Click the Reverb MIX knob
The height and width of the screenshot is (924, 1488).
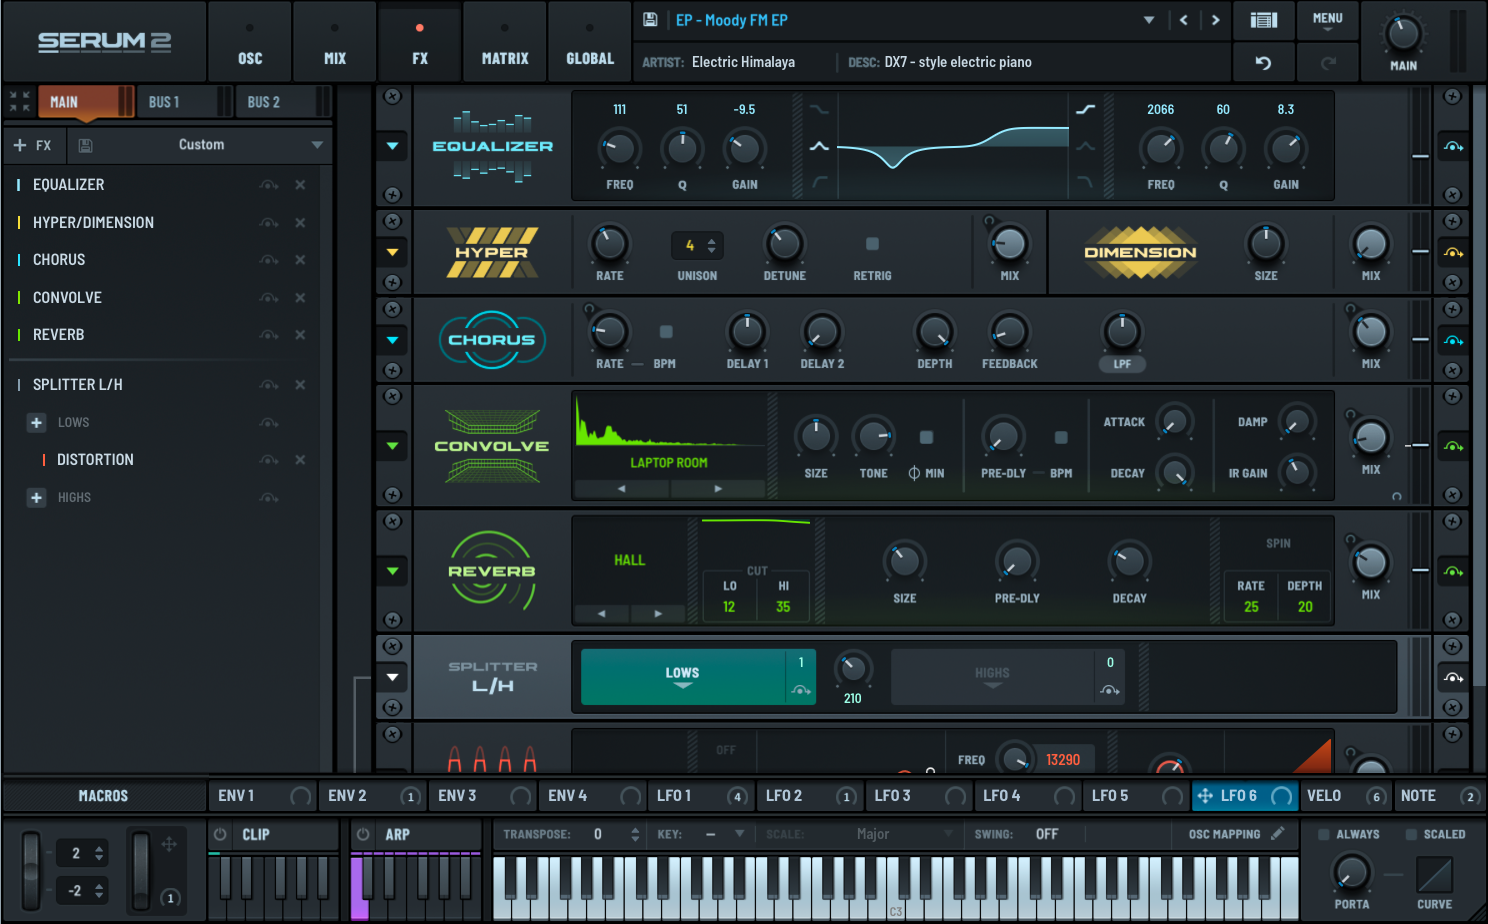point(1370,562)
